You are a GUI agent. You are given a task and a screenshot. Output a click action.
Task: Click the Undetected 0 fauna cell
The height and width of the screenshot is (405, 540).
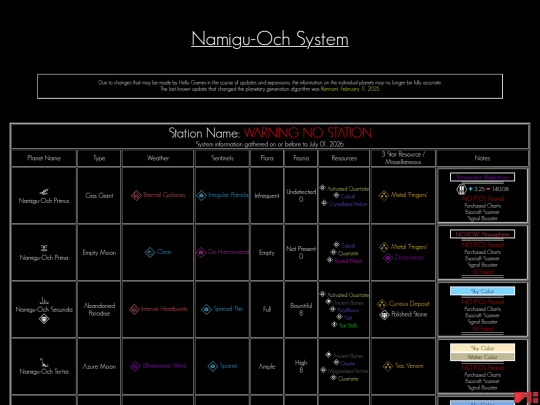click(301, 195)
